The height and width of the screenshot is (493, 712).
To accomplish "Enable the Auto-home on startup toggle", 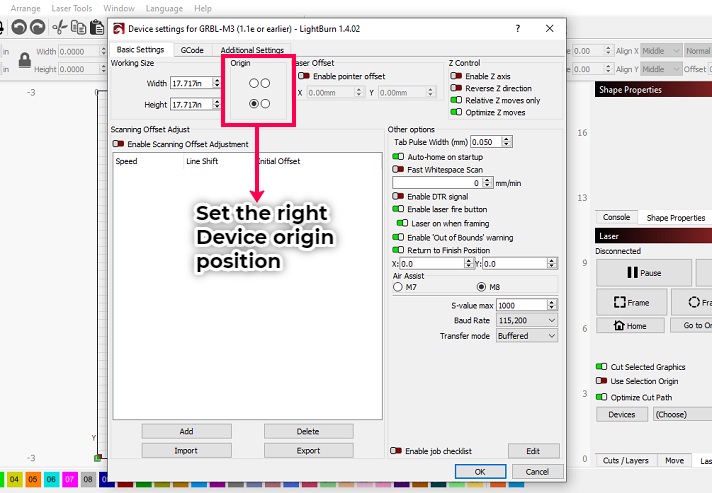I will pyautogui.click(x=399, y=157).
